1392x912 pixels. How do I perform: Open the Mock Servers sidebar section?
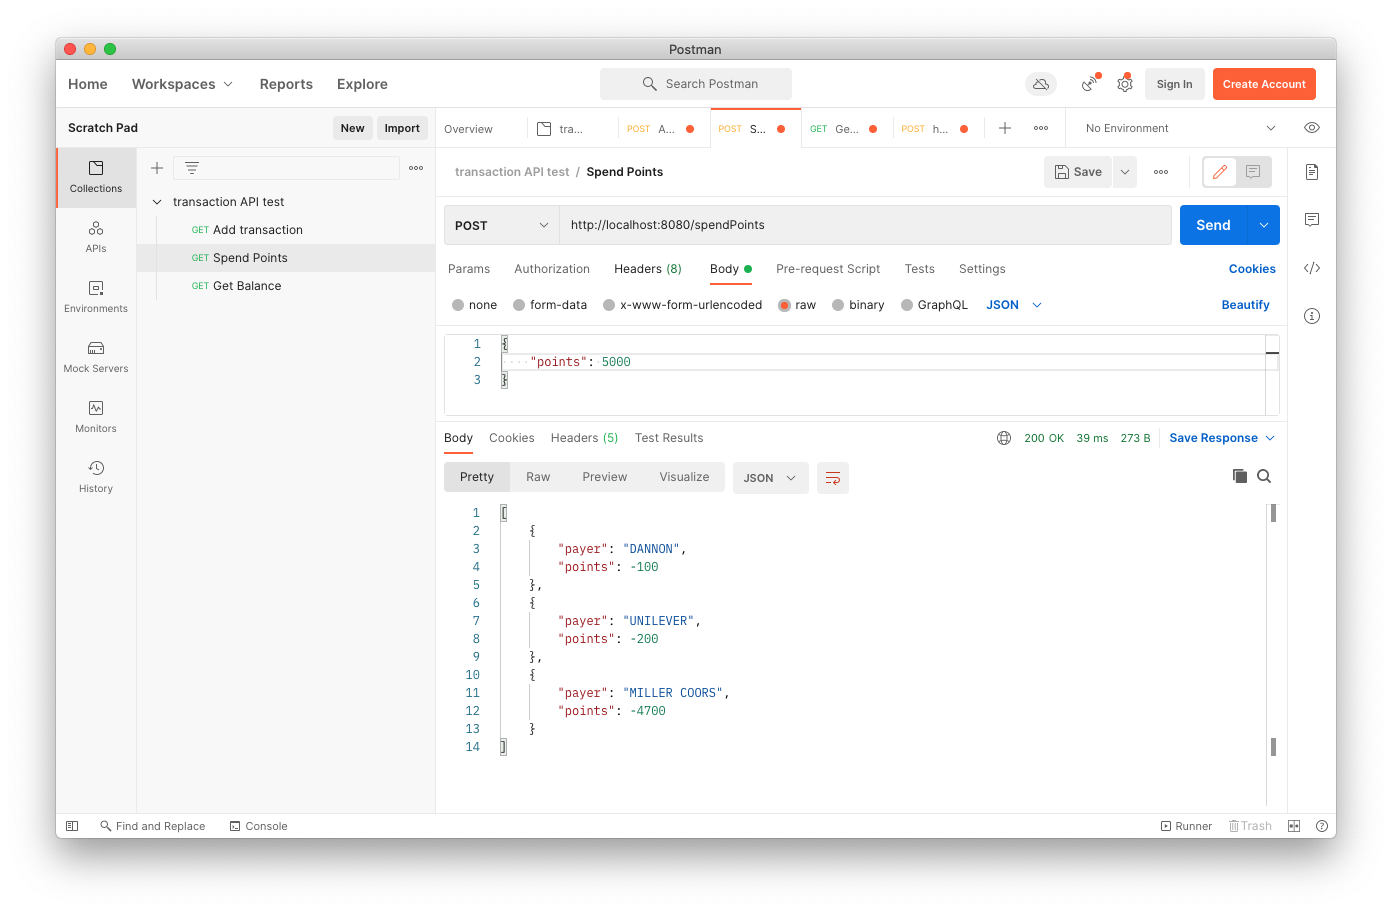pos(96,357)
